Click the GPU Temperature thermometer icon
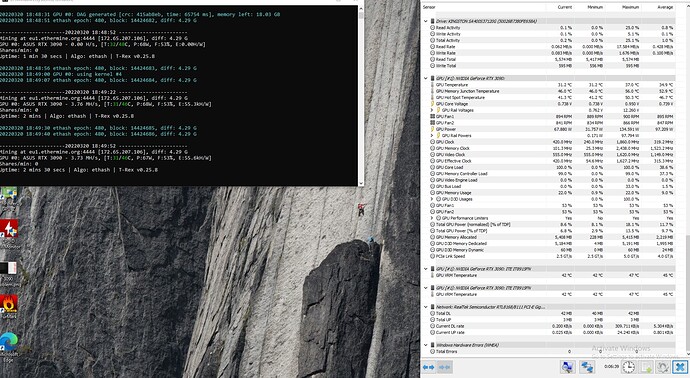Viewport: 690px width, 378px height. (432, 84)
